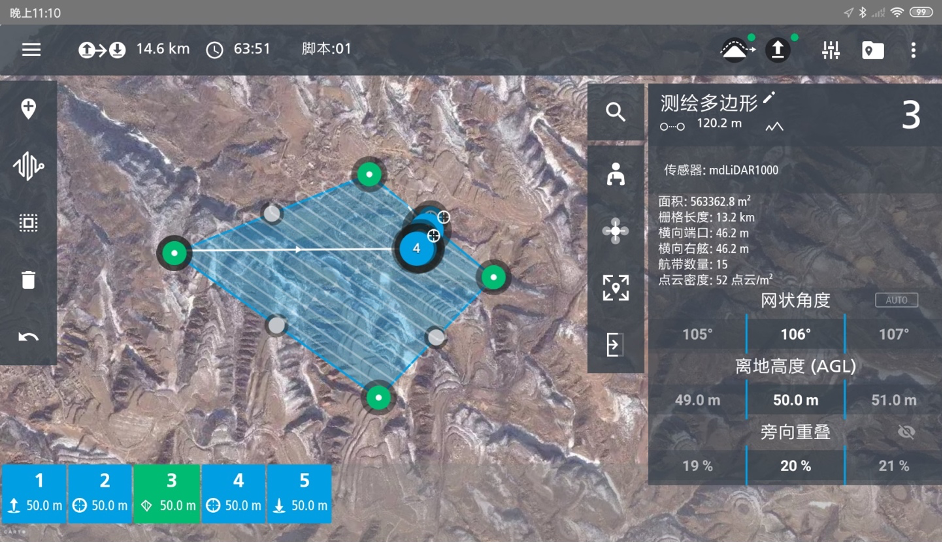Select the terrain waveform path tool
This screenshot has height=542, width=942.
click(x=28, y=166)
